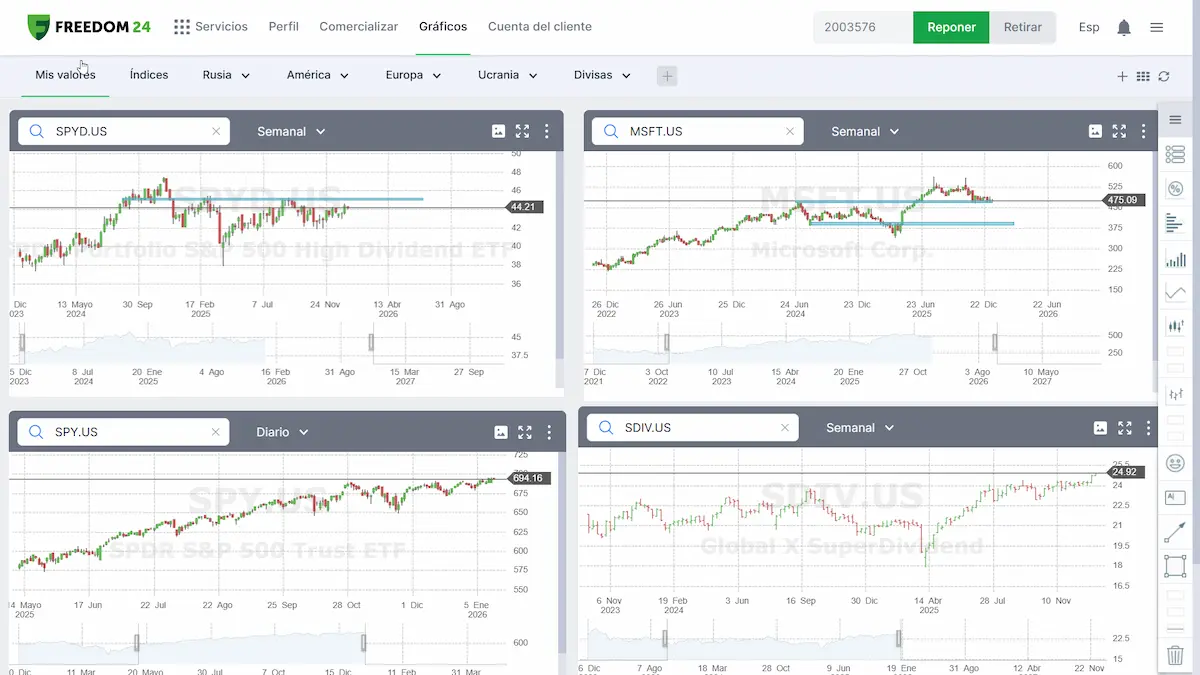Open the hamburger menu in the header

[1157, 28]
